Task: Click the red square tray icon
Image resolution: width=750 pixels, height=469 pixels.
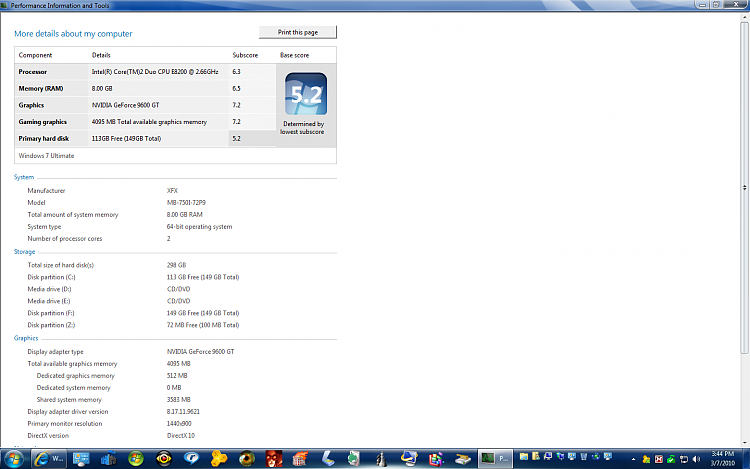Action: coord(659,459)
